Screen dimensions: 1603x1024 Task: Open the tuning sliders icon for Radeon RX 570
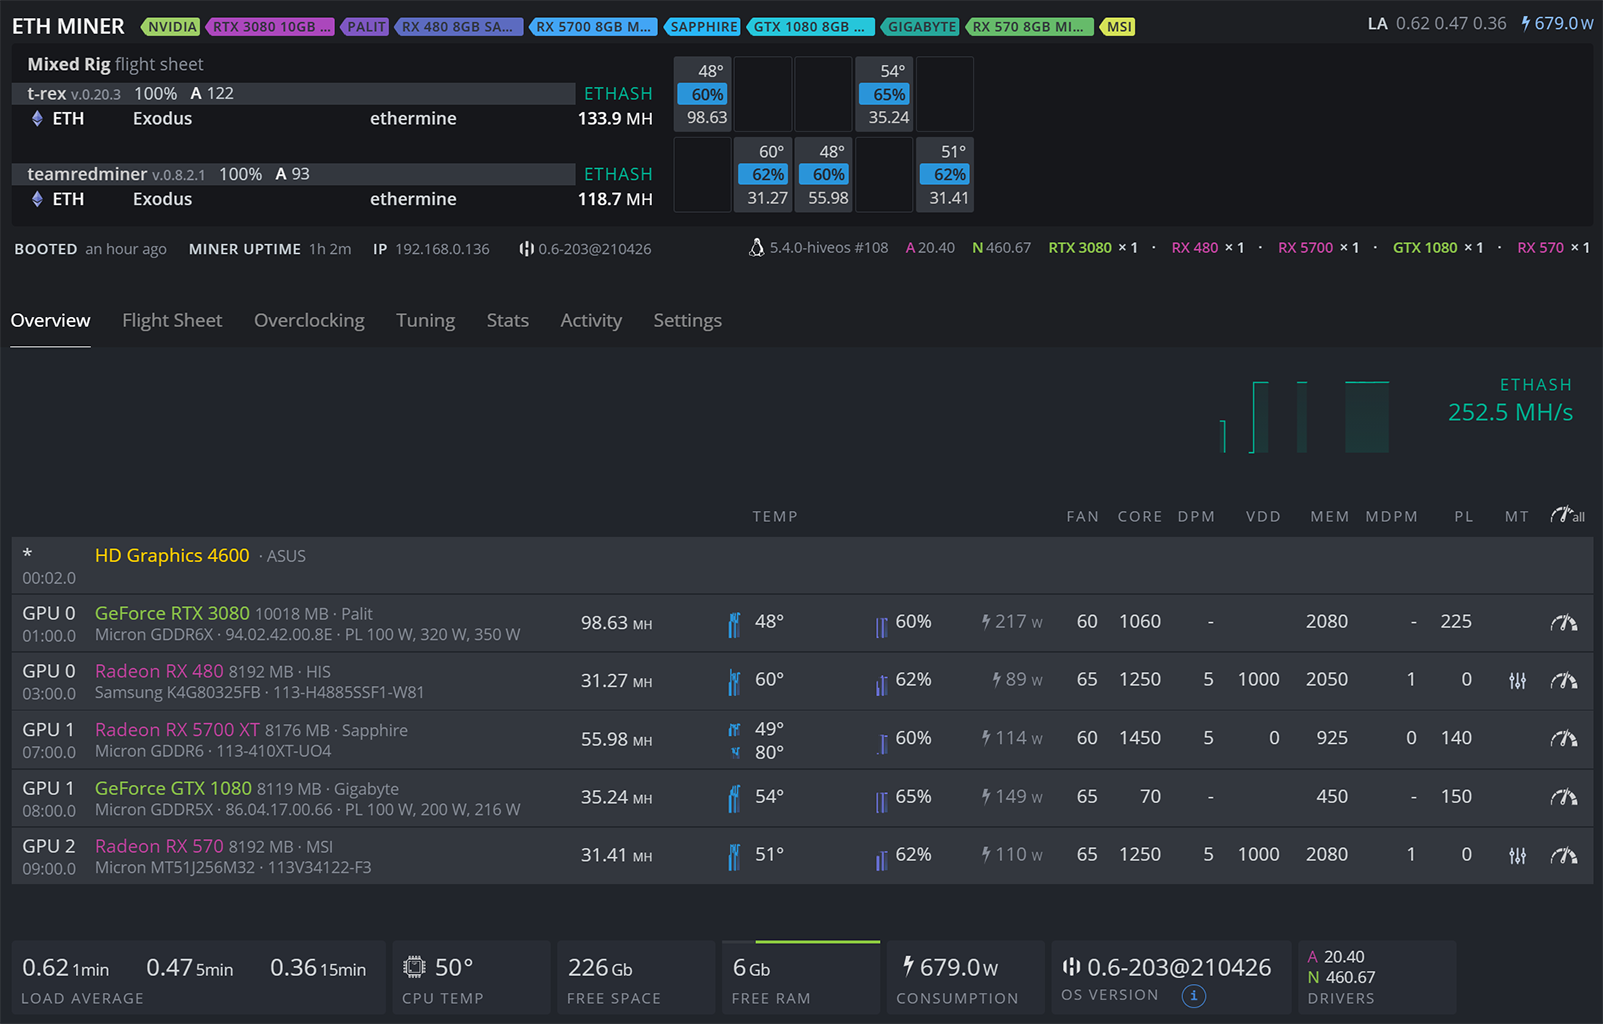1518,855
